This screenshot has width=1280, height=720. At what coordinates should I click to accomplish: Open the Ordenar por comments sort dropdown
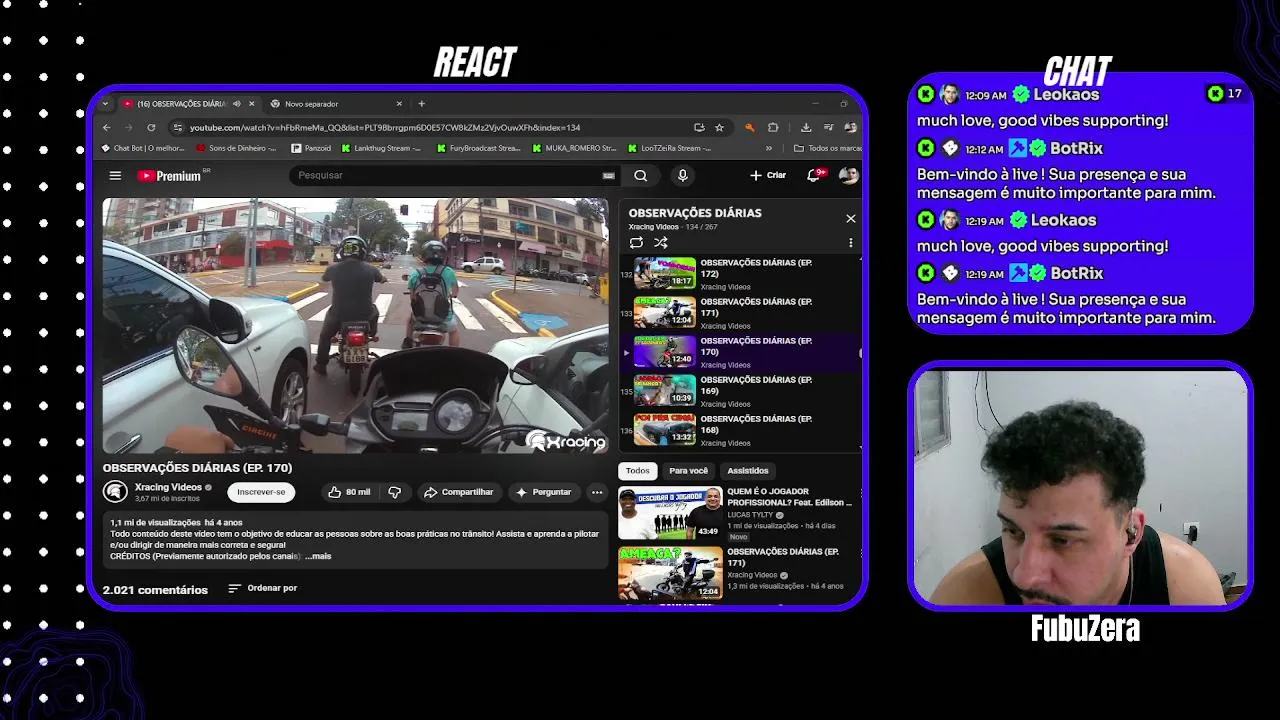click(x=263, y=588)
